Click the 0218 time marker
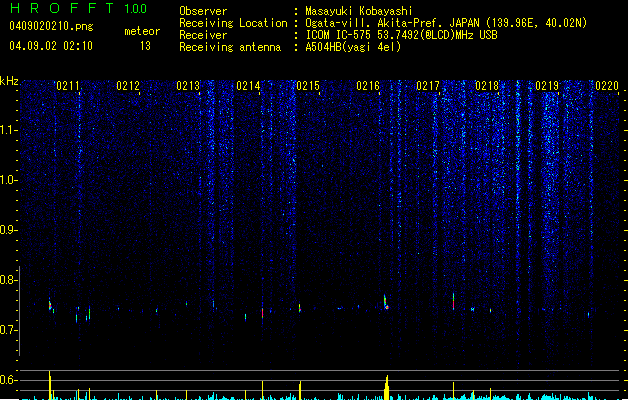 [487, 86]
